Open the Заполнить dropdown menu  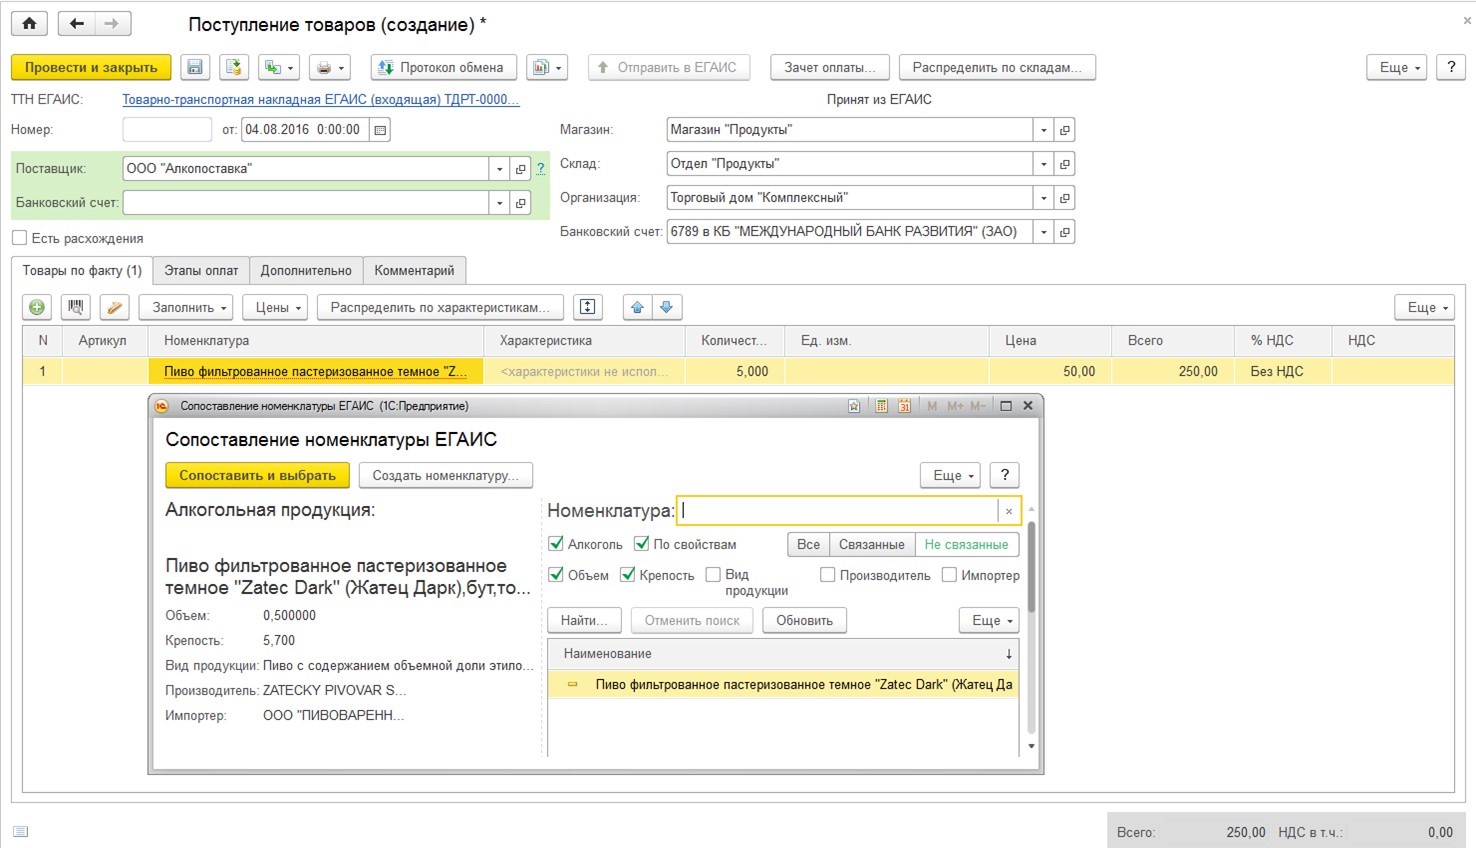click(x=186, y=307)
